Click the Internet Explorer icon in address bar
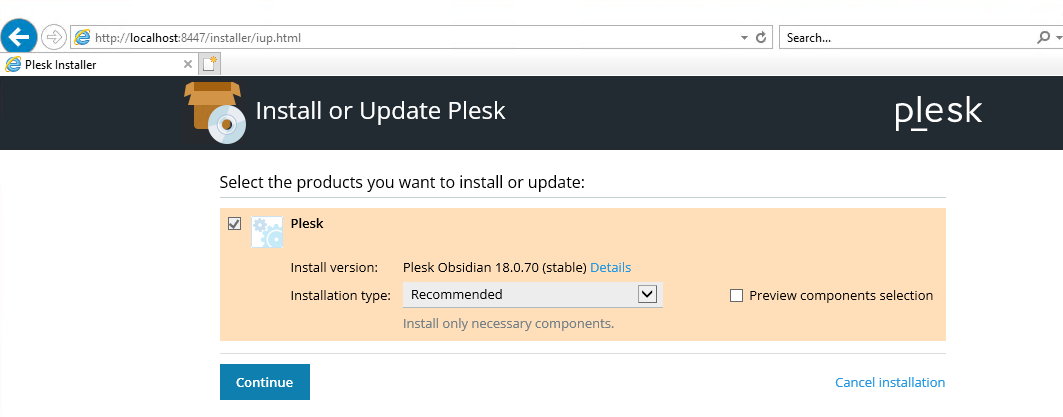1063x417 pixels. tap(82, 37)
